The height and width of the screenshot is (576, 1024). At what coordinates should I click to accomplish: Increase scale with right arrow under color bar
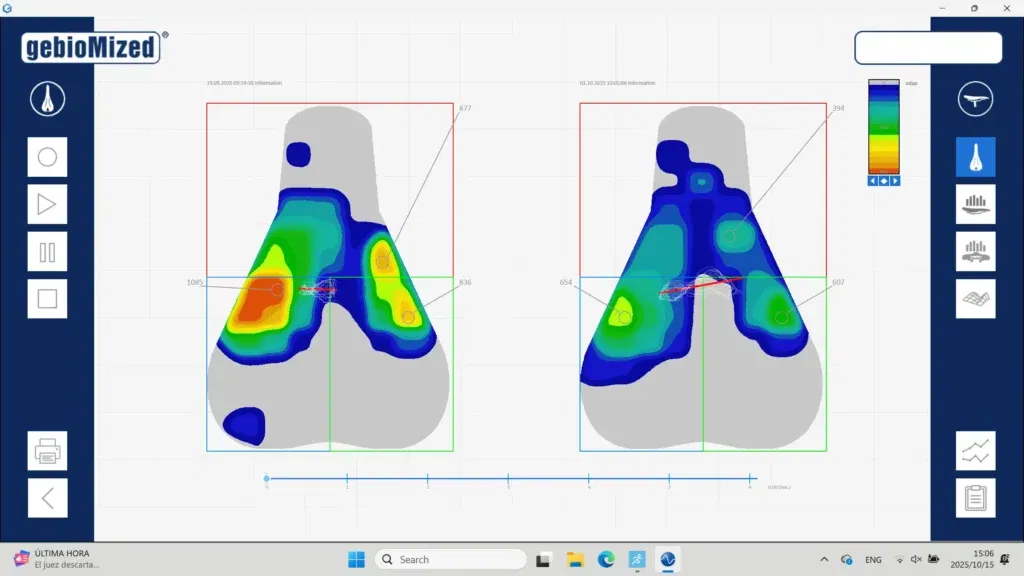pyautogui.click(x=893, y=181)
